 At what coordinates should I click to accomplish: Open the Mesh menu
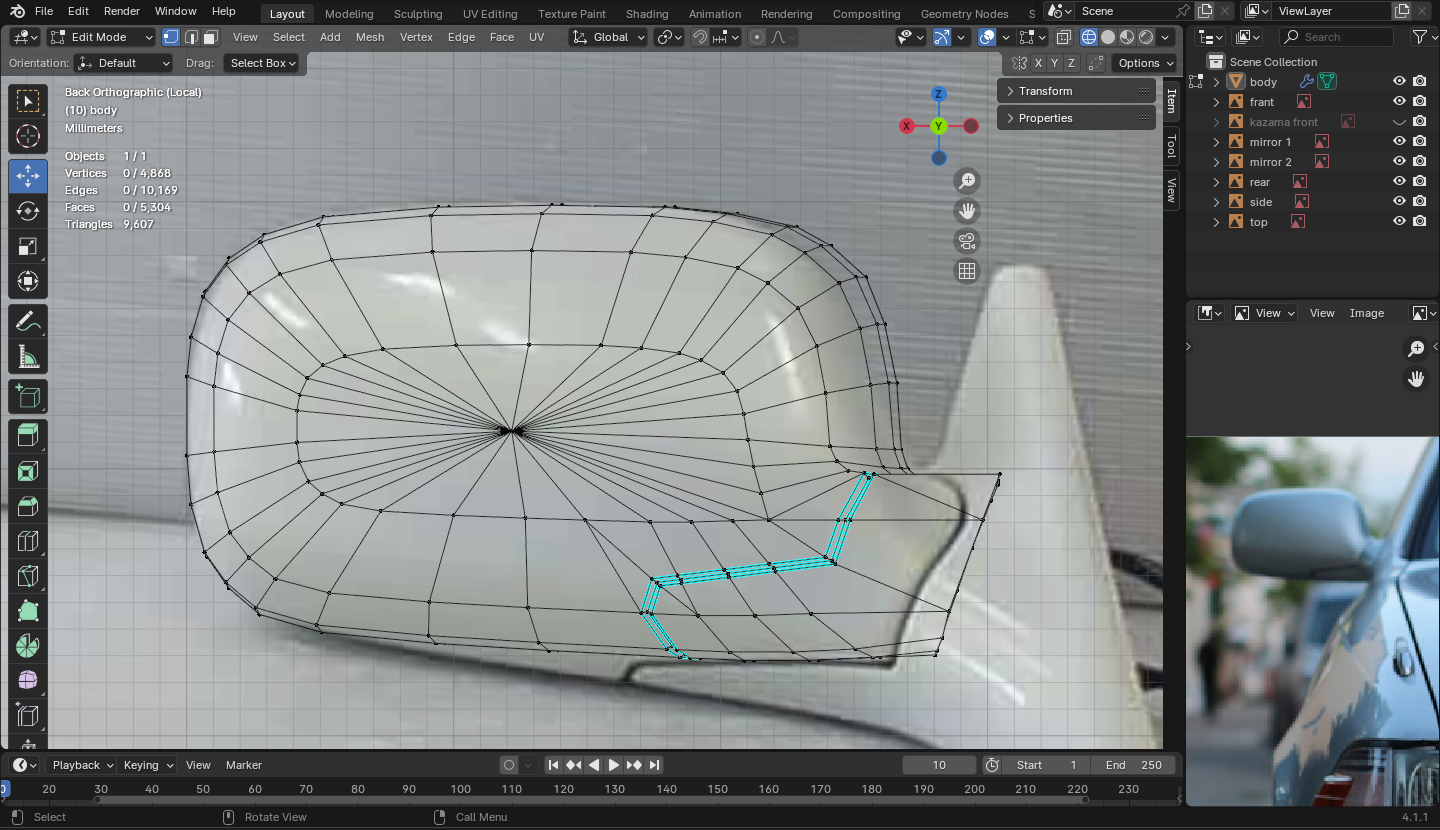pos(369,37)
